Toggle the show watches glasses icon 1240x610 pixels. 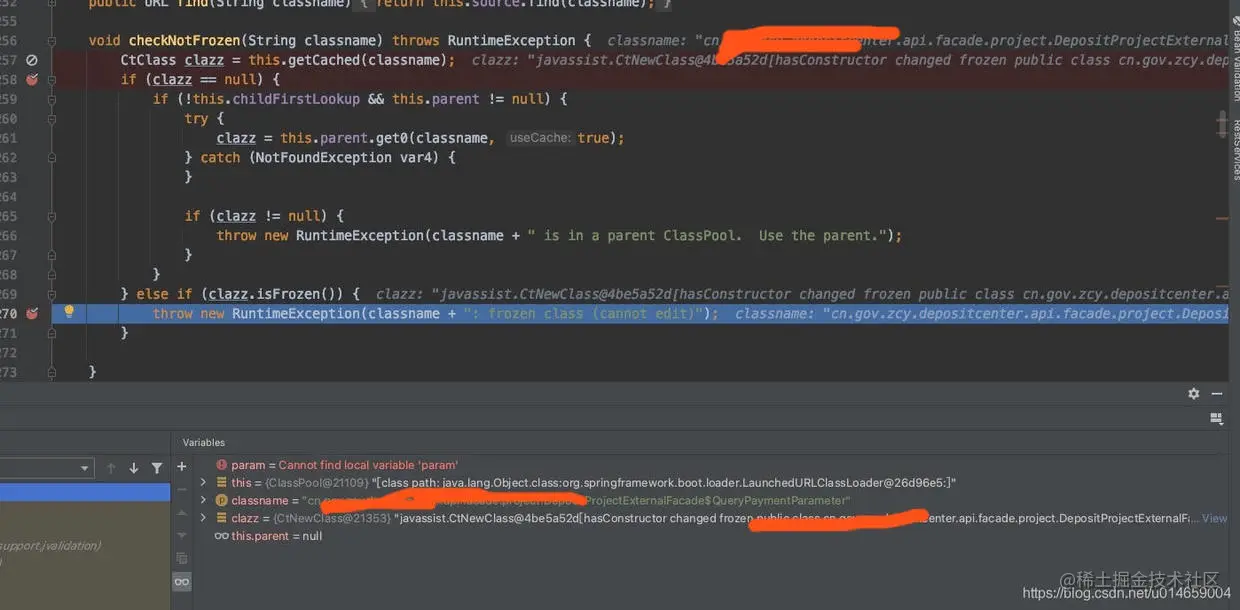(x=181, y=581)
